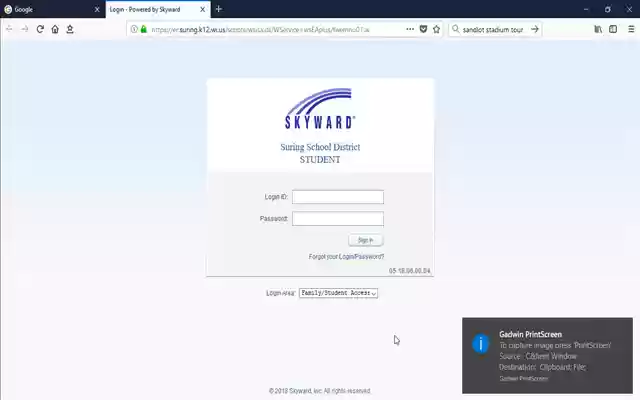
Task: Click the Login ID input field
Action: pos(338,197)
